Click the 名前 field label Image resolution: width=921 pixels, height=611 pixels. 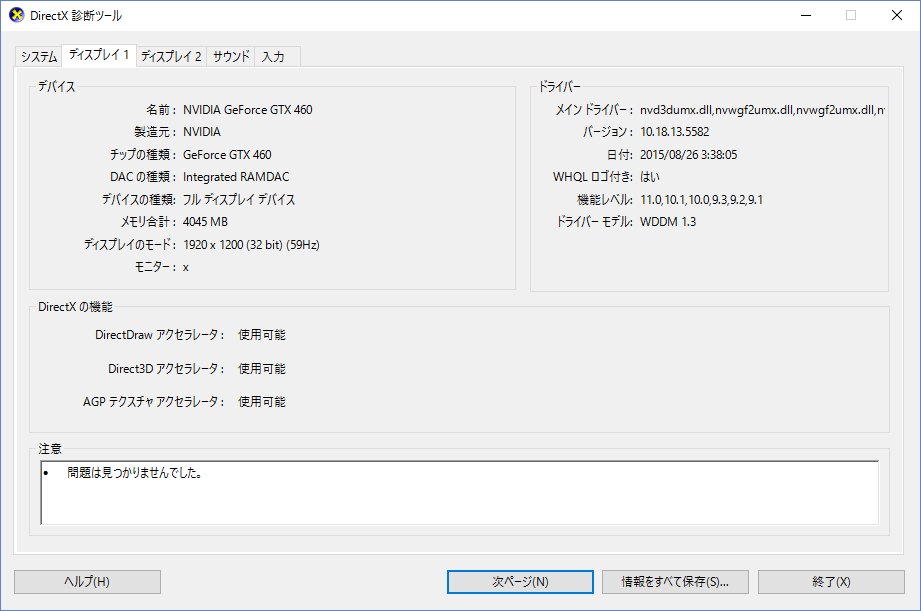[161, 110]
